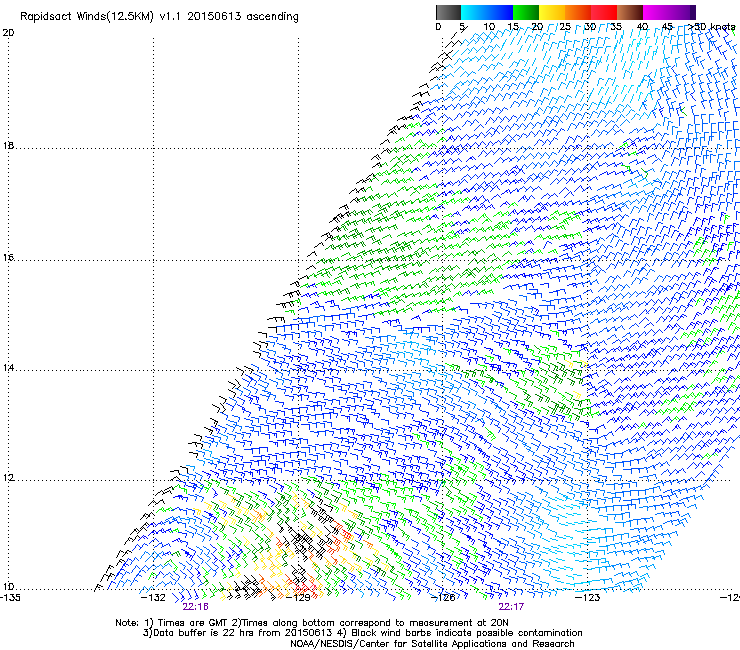Click the latitude label 10

8,587
